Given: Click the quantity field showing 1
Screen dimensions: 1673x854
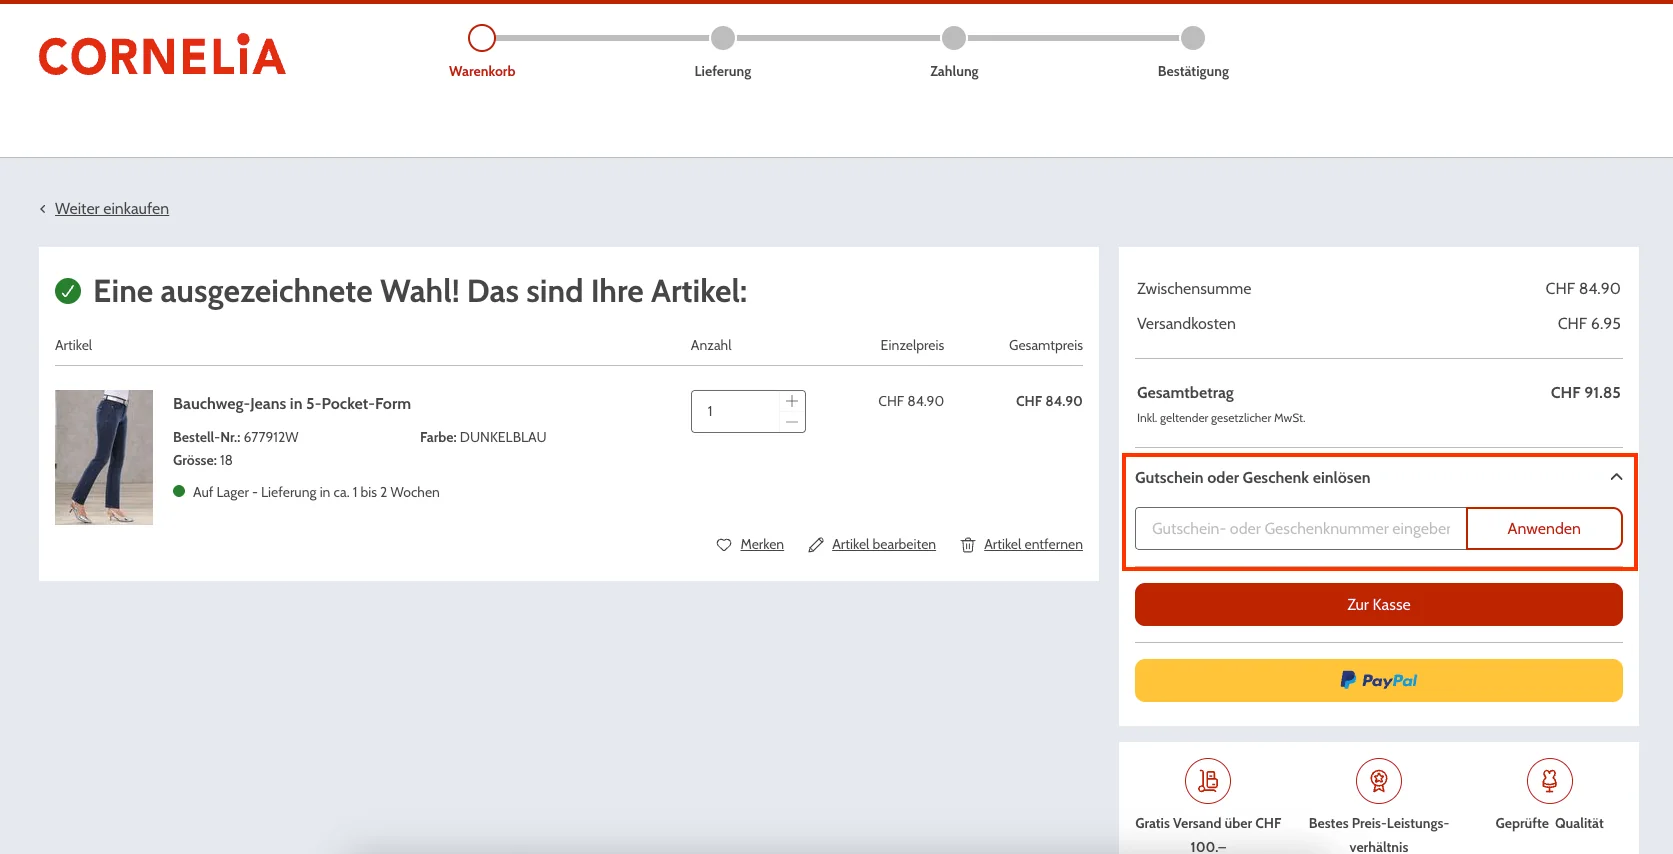Looking at the screenshot, I should tap(735, 411).
